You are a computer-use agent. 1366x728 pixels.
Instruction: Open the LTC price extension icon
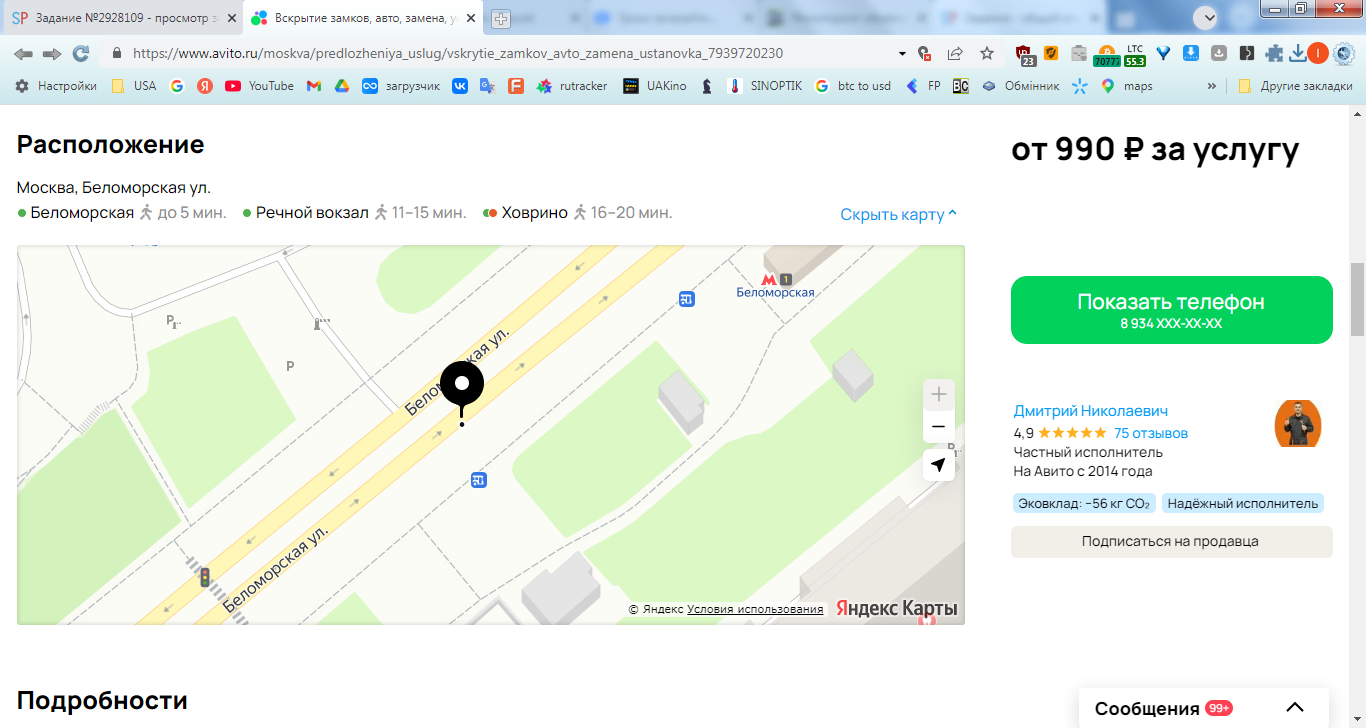point(1135,55)
